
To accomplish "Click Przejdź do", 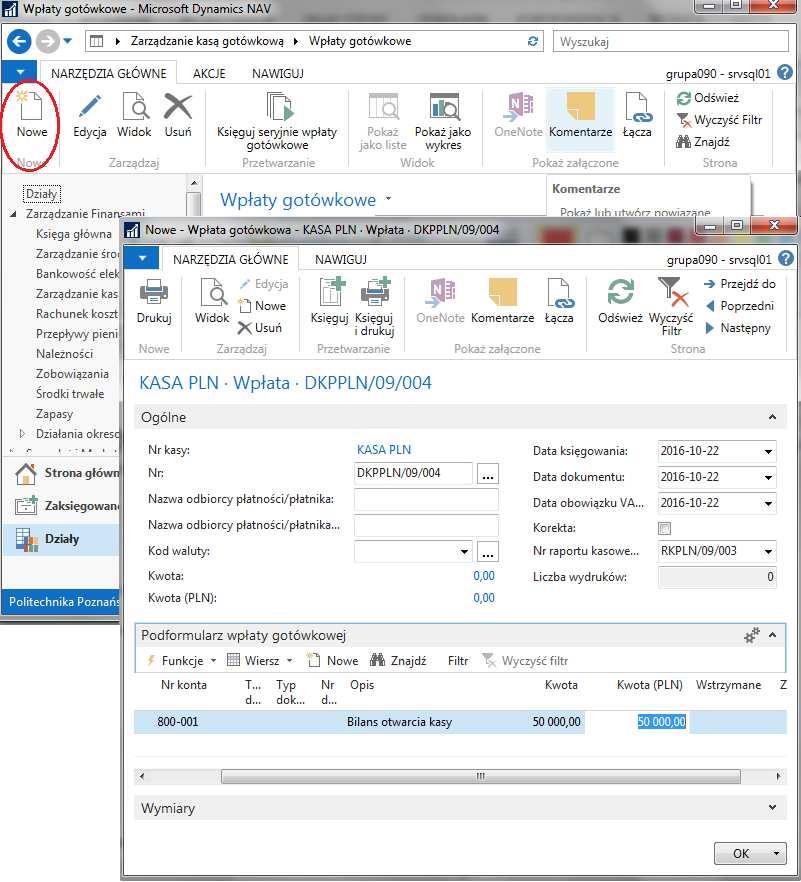I will pyautogui.click(x=740, y=284).
